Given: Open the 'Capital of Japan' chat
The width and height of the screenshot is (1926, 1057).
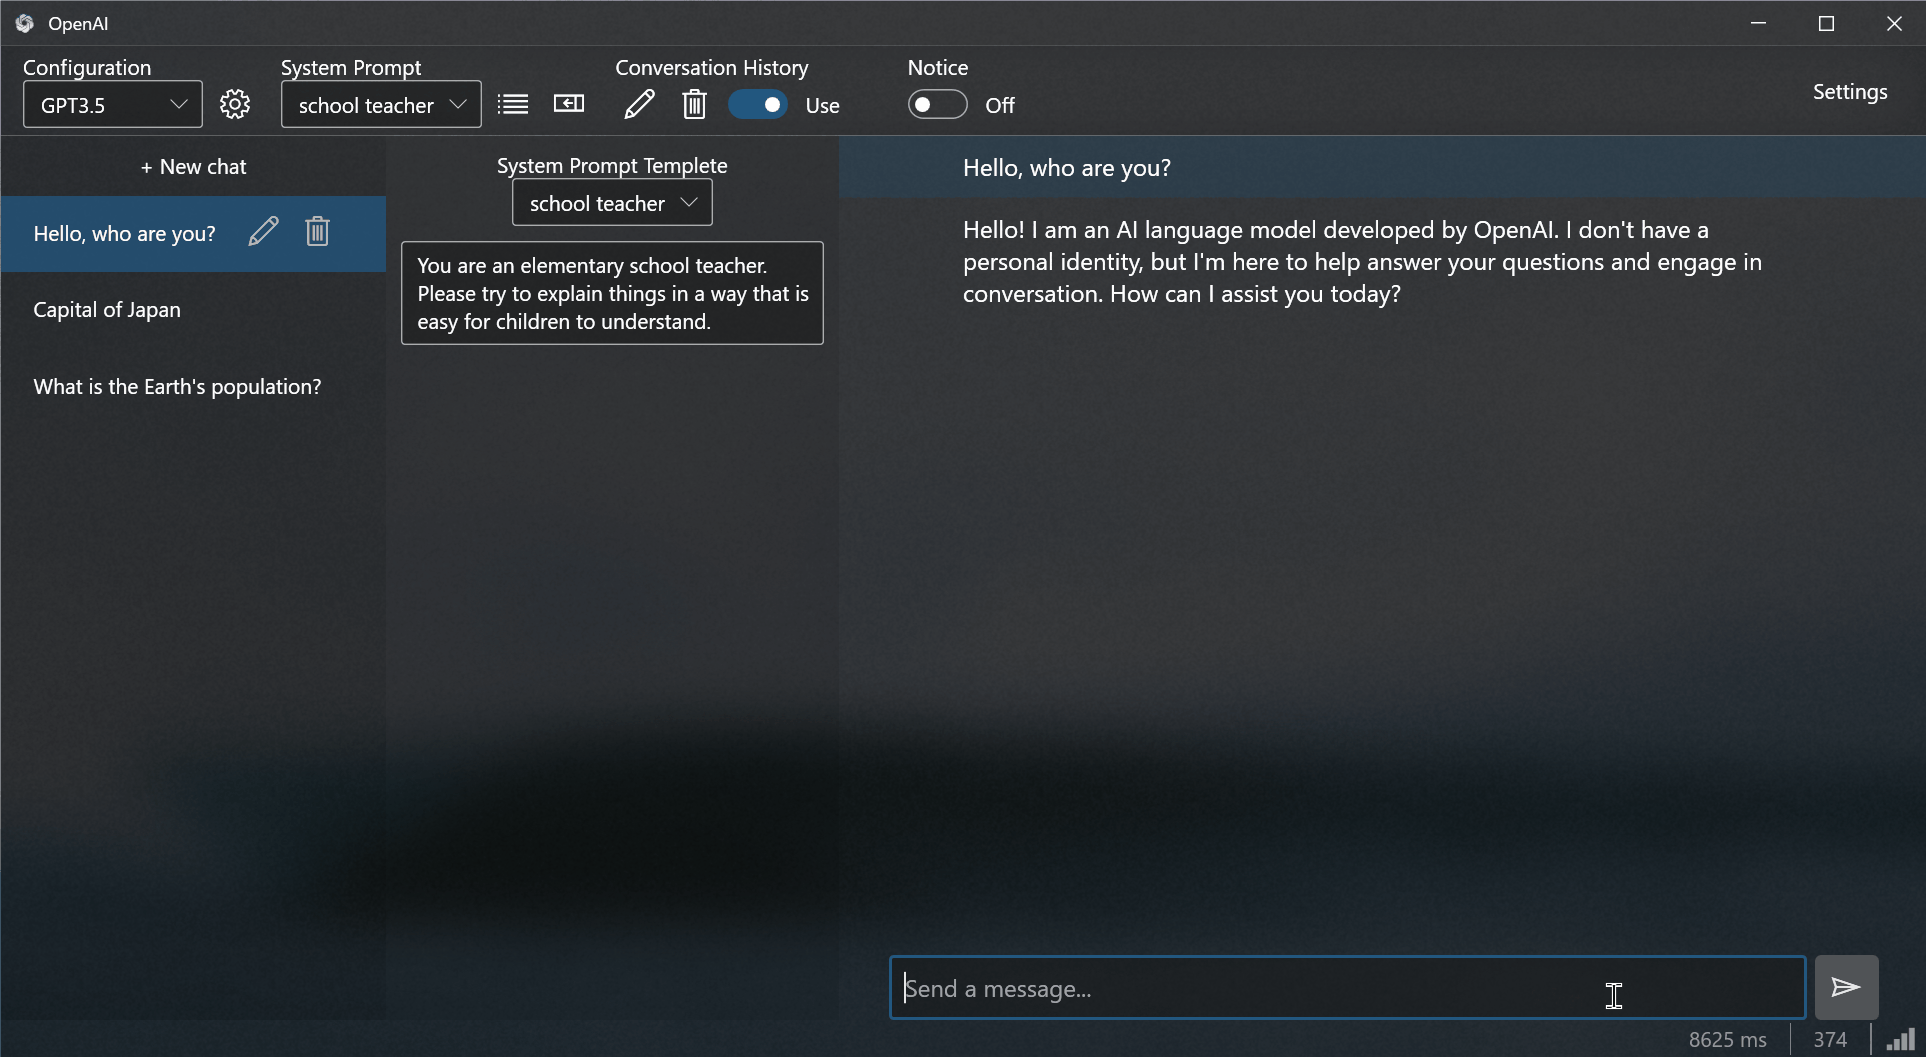Looking at the screenshot, I should tap(193, 310).
